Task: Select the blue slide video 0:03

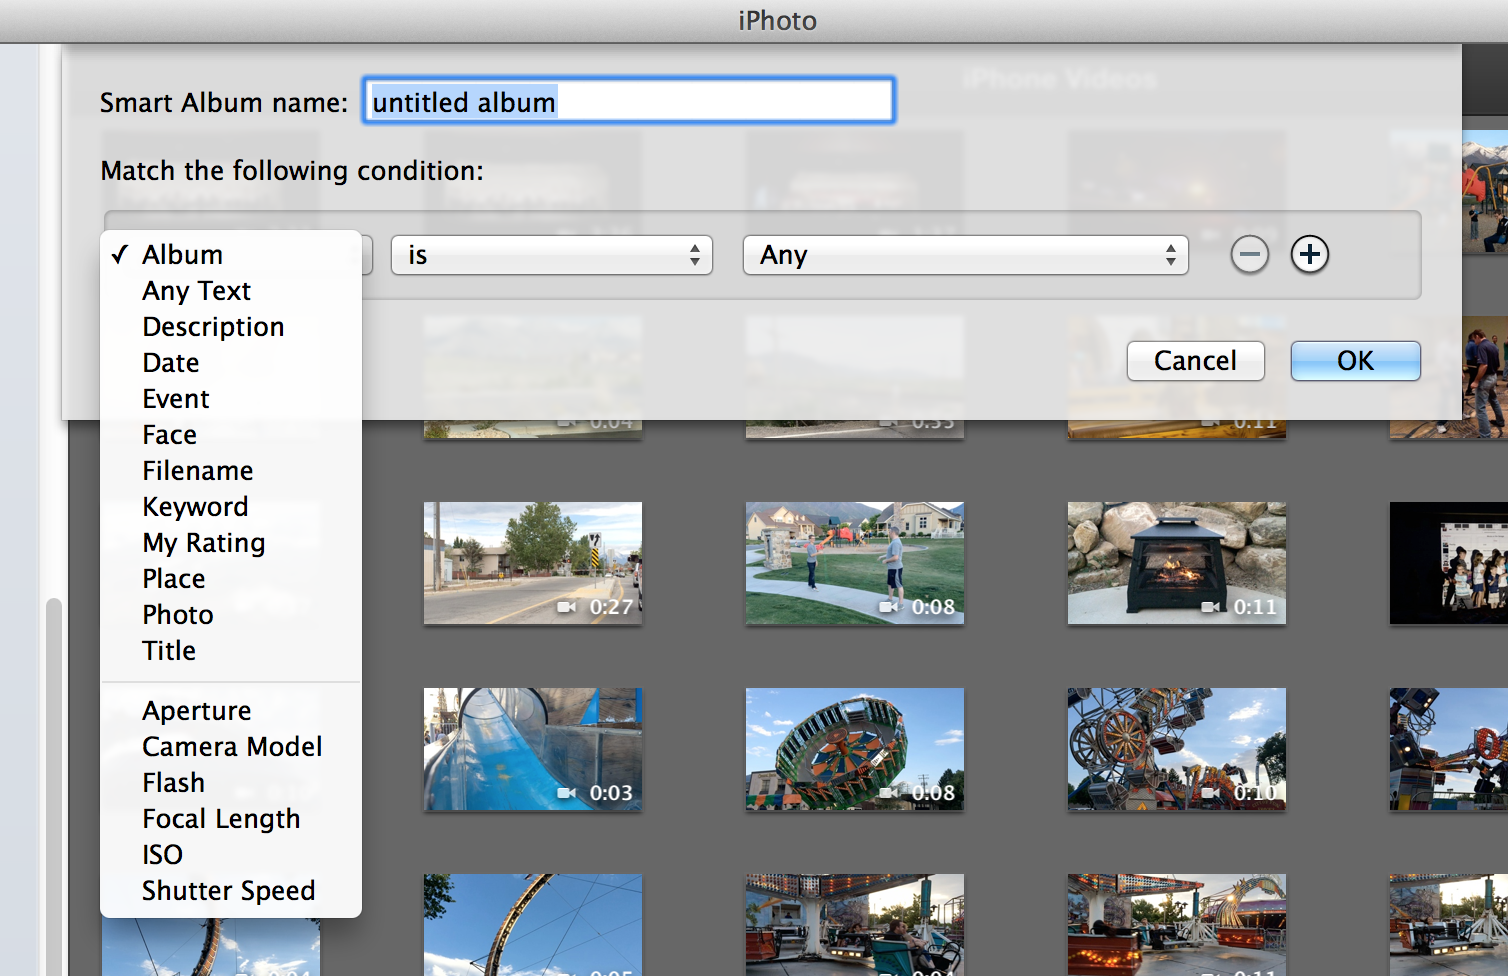Action: coord(533,749)
